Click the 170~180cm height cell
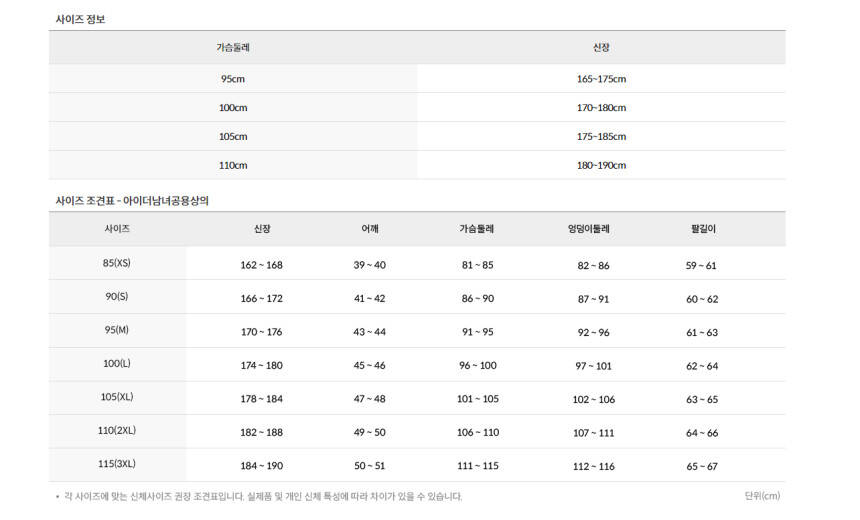Image resolution: width=860 pixels, height=520 pixels. point(601,108)
